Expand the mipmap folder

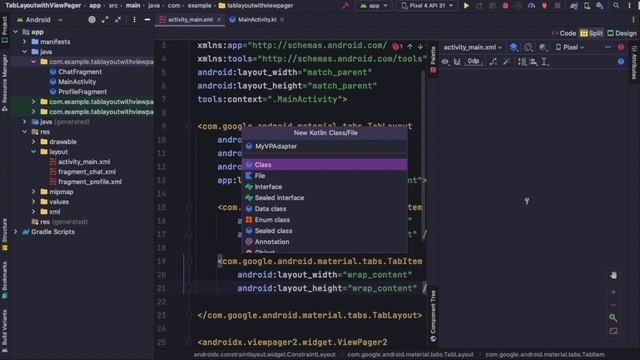tap(33, 192)
